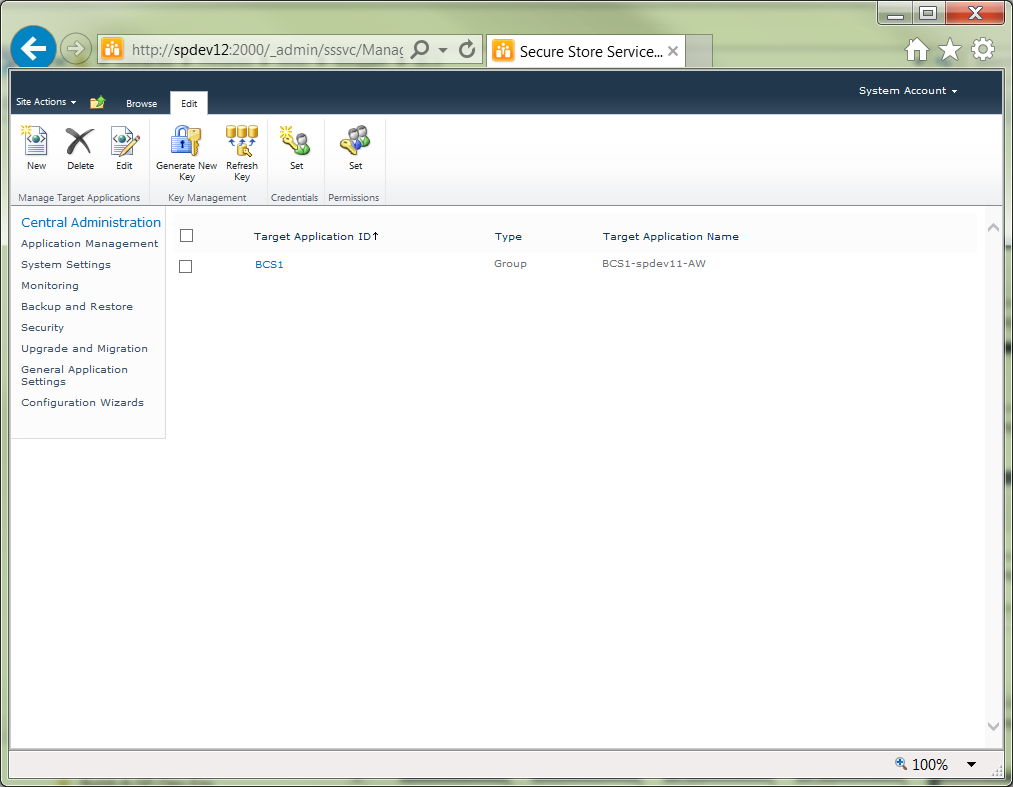Click the zoom magnifier in status bar
This screenshot has height=787, width=1013.
(901, 763)
